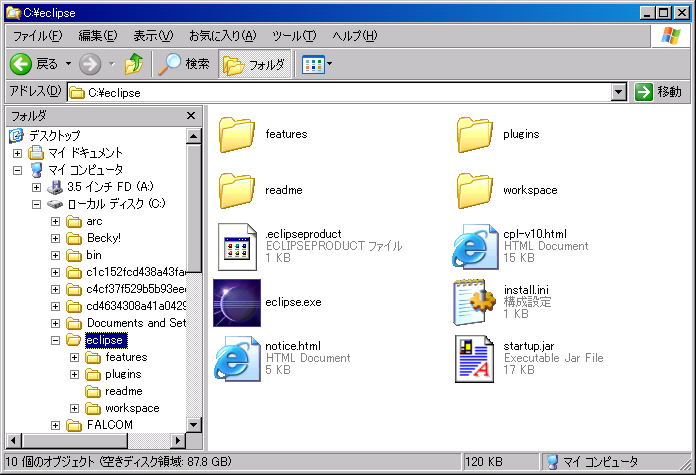Select the cpl-v10.html document icon

pyautogui.click(x=475, y=247)
